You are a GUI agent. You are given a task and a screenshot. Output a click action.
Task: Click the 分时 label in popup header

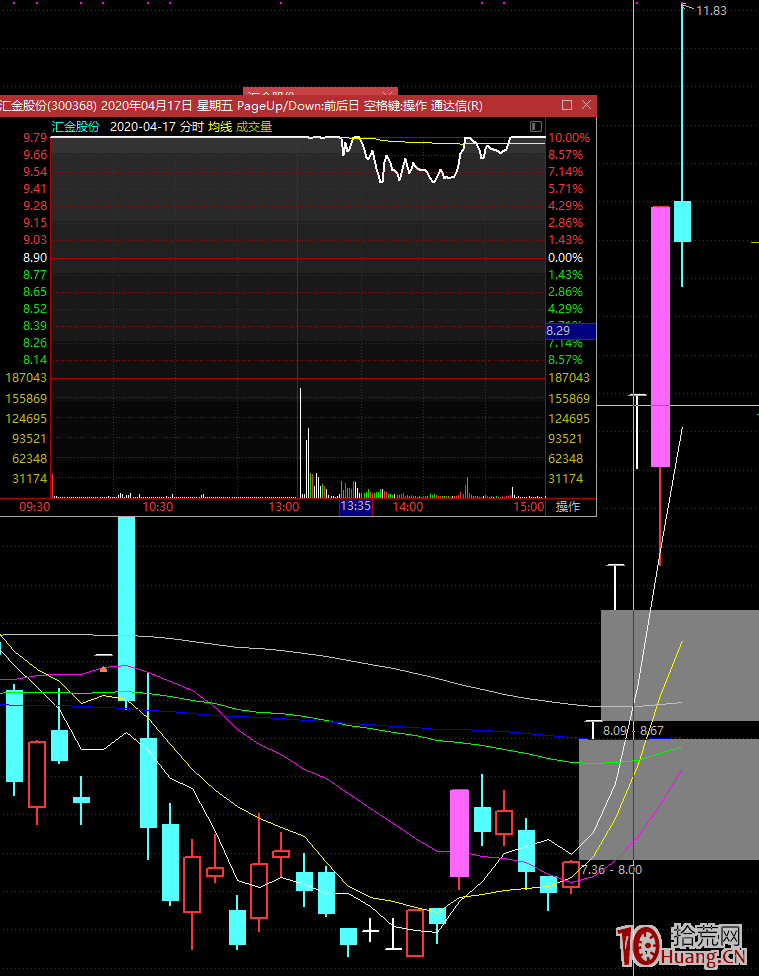coord(192,127)
